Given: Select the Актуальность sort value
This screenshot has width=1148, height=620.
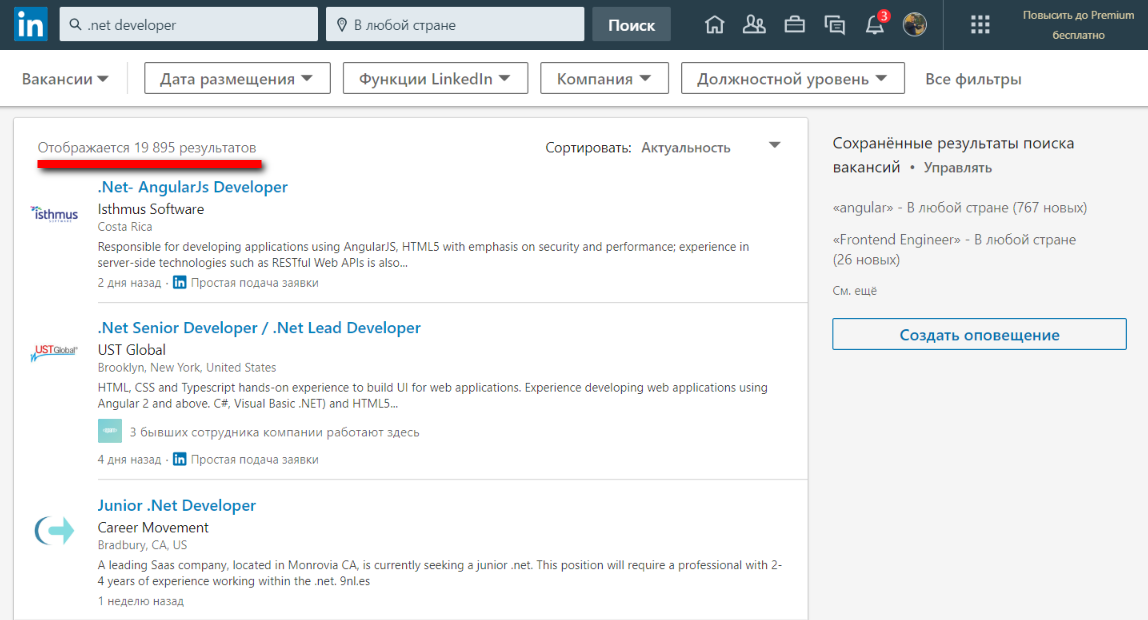Looking at the screenshot, I should click(686, 148).
